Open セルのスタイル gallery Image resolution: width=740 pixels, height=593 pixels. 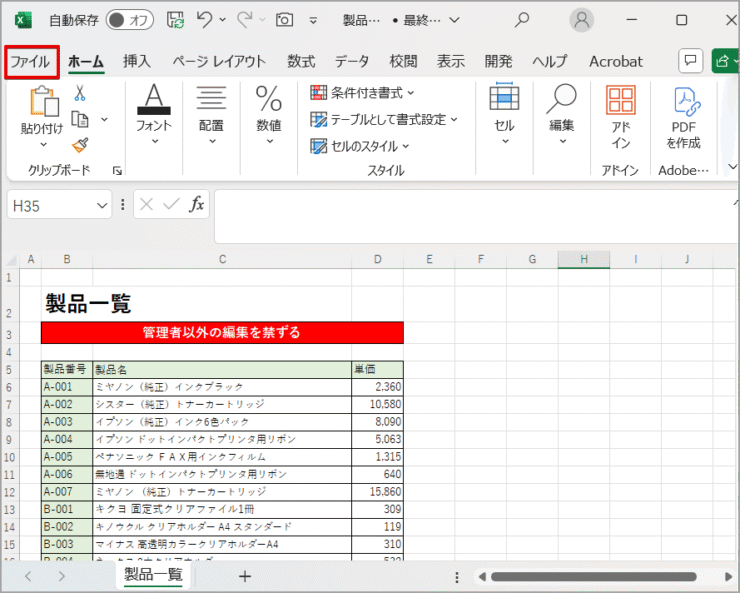[359, 146]
